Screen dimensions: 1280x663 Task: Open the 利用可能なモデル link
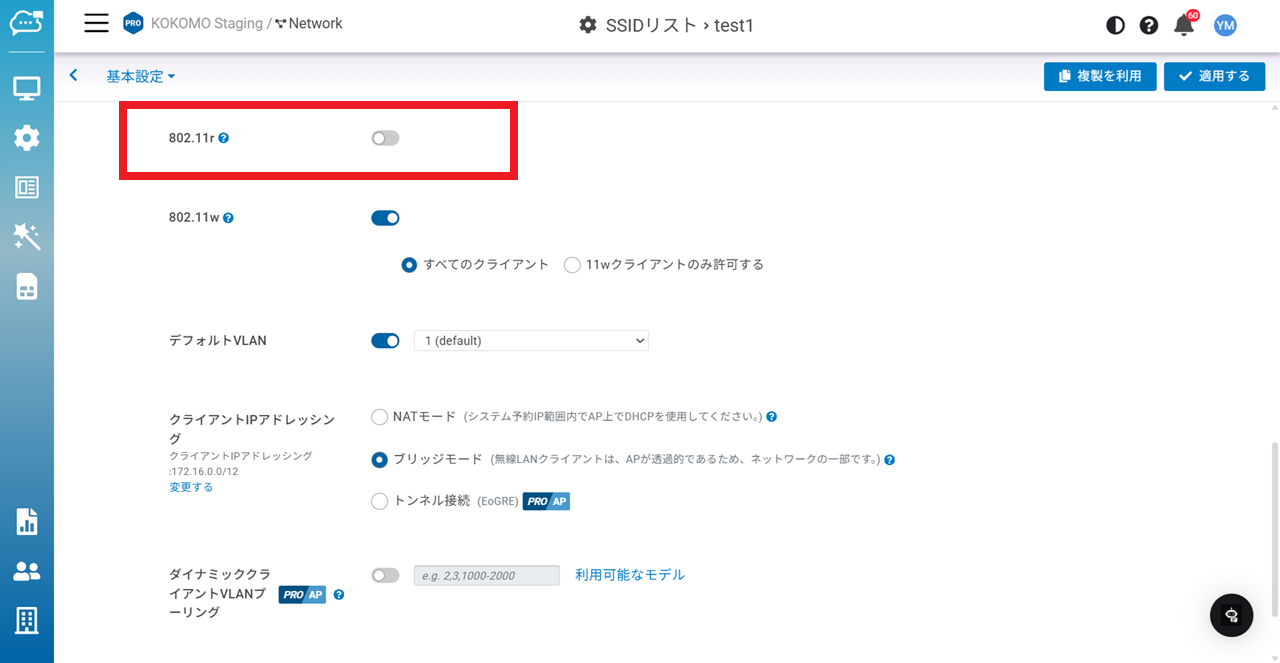coord(630,575)
